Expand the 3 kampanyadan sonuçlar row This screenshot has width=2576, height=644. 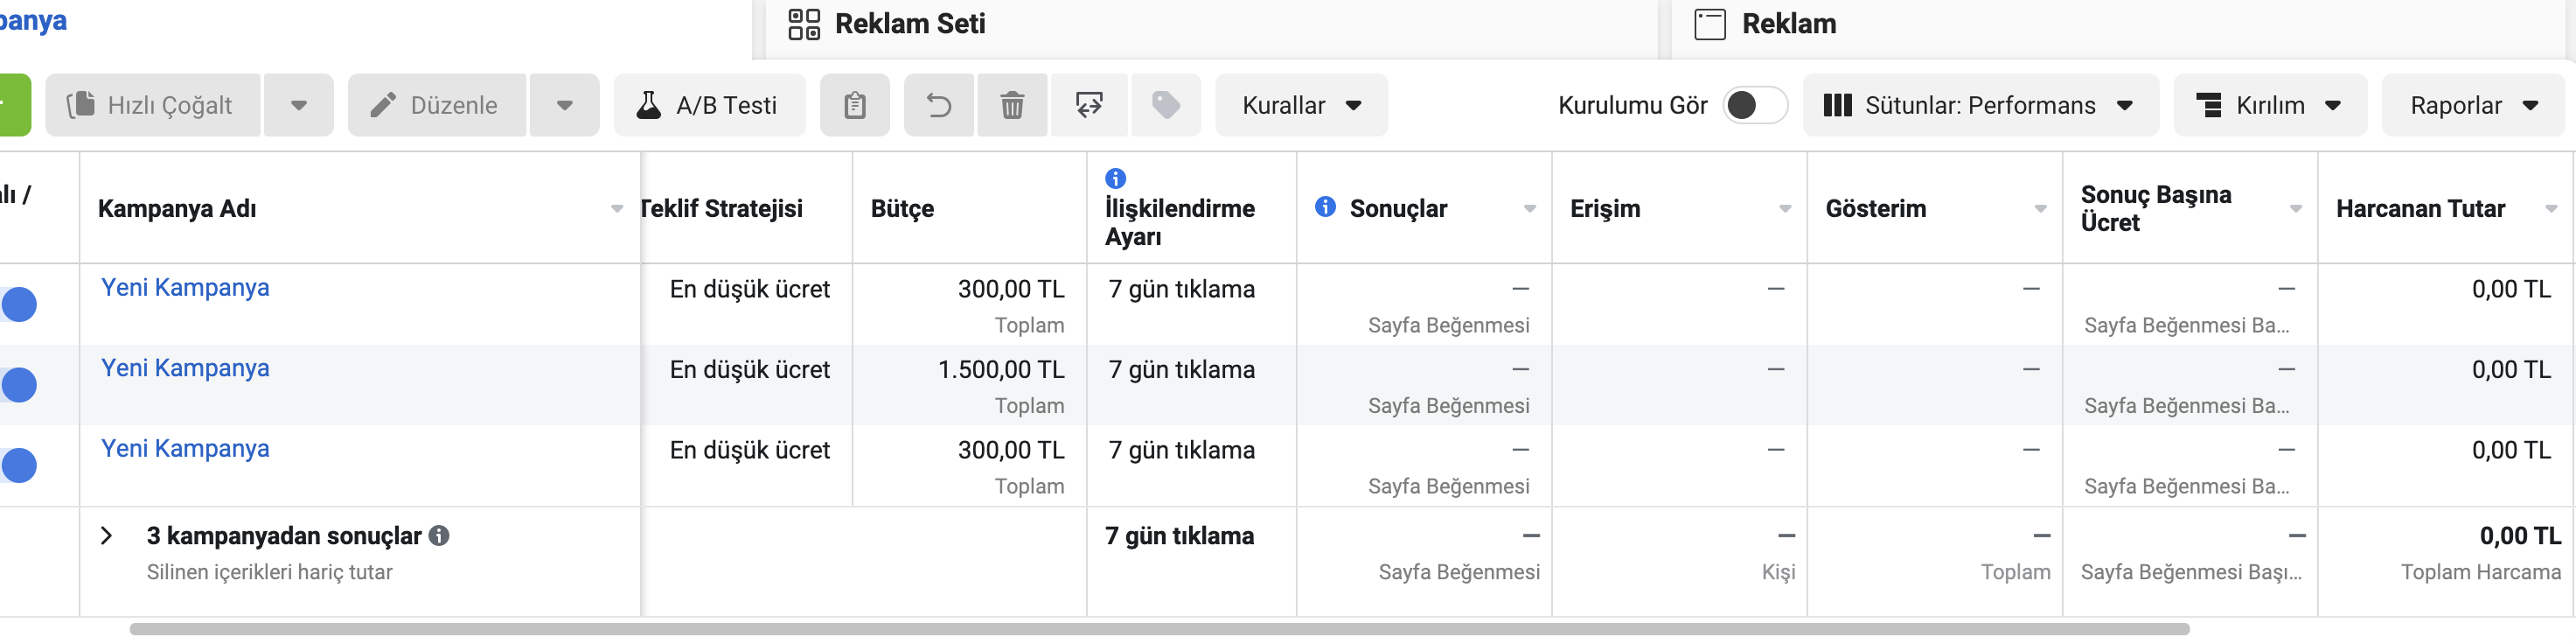(x=107, y=536)
